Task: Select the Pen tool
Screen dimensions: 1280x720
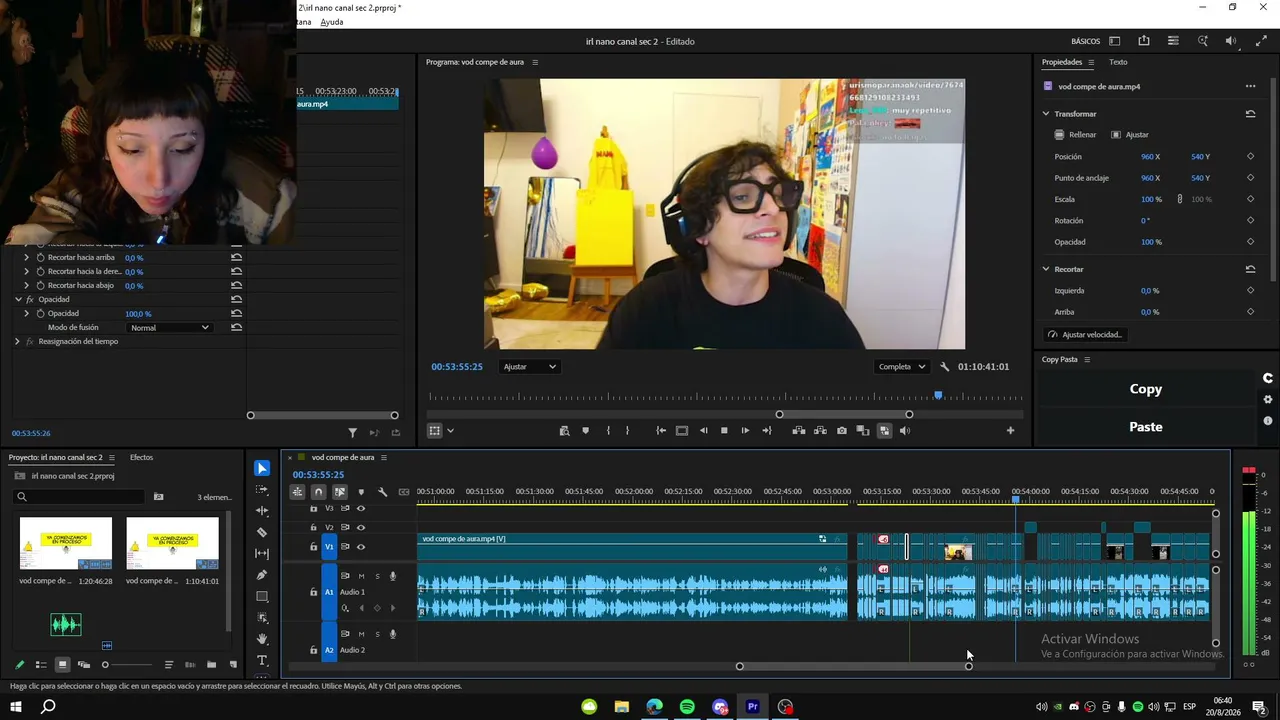Action: [262, 575]
